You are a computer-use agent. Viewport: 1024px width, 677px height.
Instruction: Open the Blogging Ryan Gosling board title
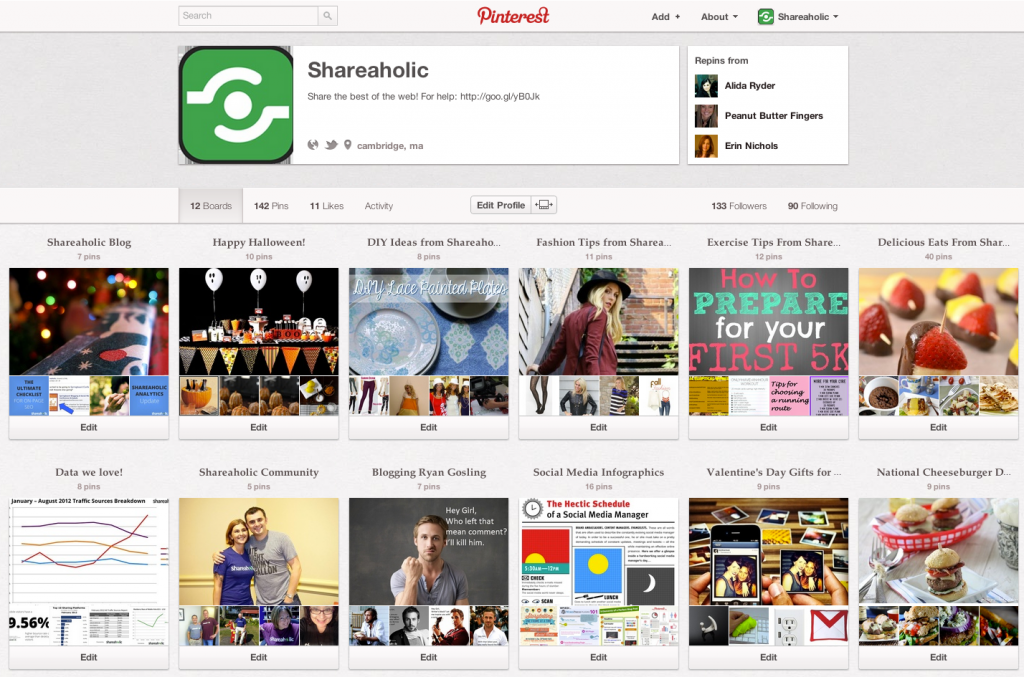pyautogui.click(x=428, y=472)
